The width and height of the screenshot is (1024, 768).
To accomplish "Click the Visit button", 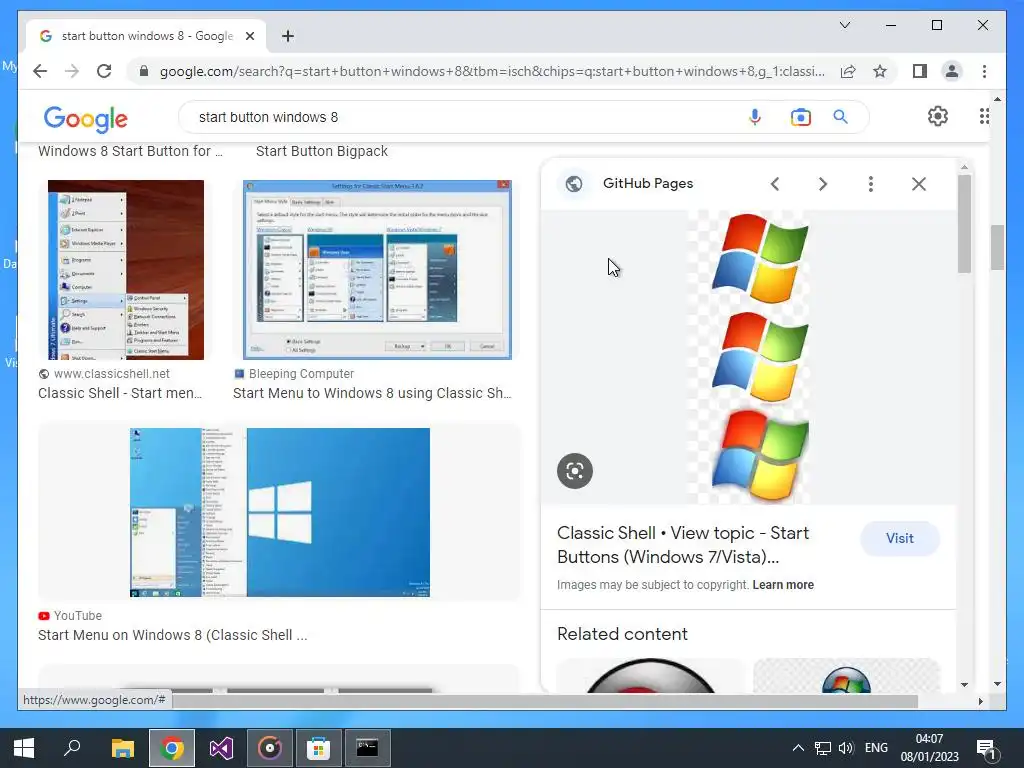I will pos(899,539).
